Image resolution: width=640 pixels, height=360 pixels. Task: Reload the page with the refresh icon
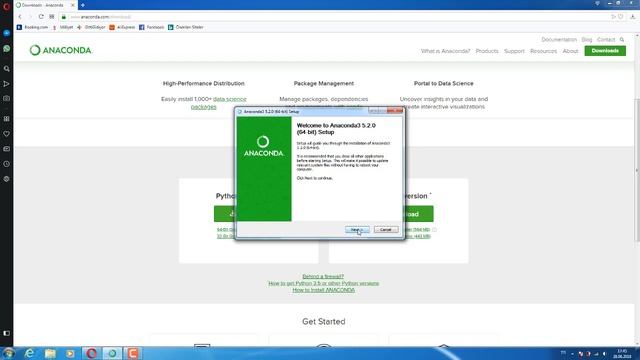41,17
